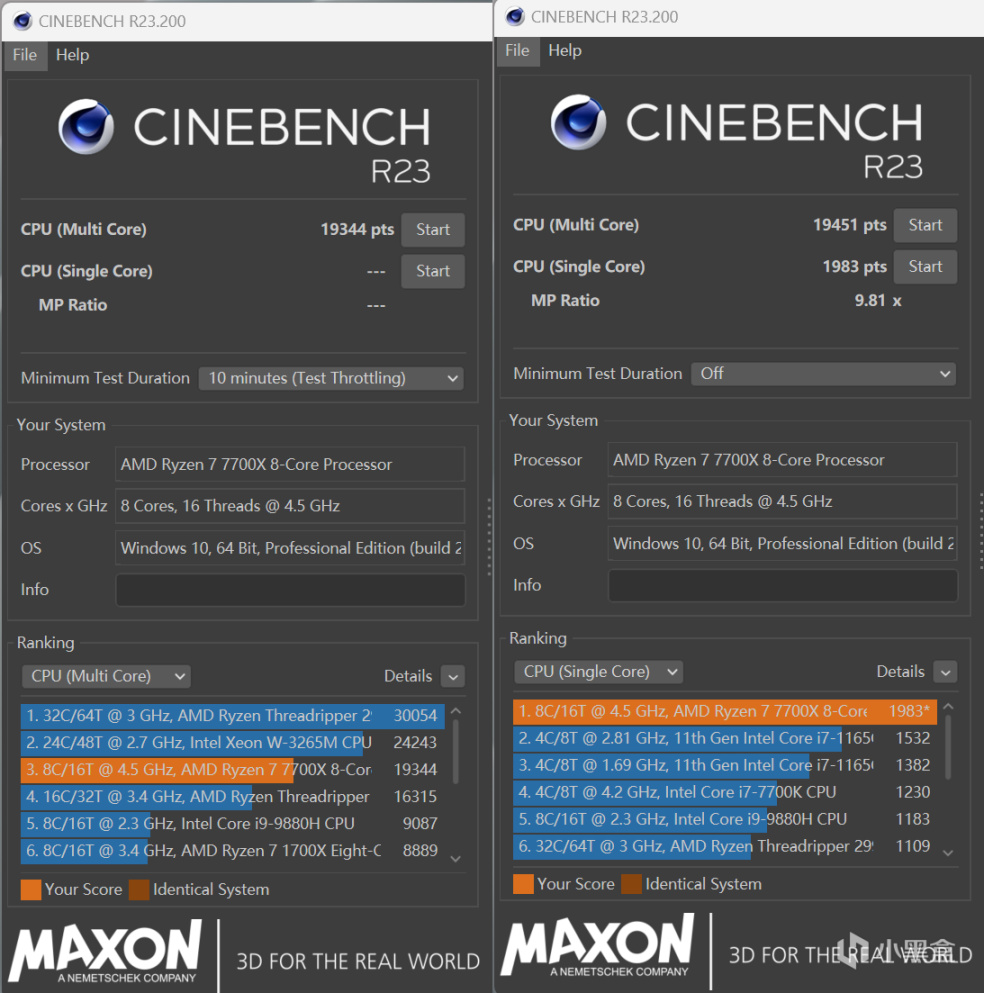Viewport: 984px width, 993px height.
Task: Click the 19451 pts multi core score
Action: (x=850, y=225)
